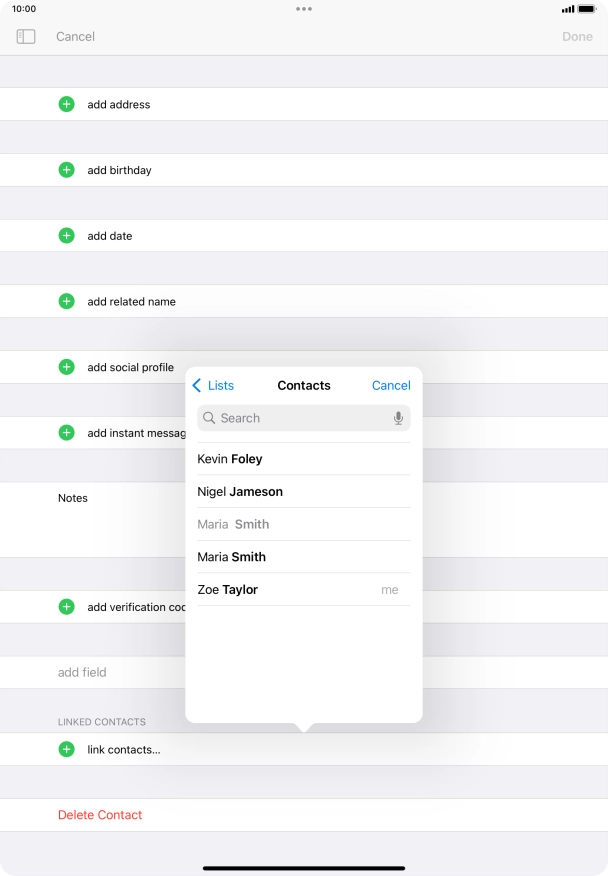Select Zoe Taylor marked as me

coord(228,589)
